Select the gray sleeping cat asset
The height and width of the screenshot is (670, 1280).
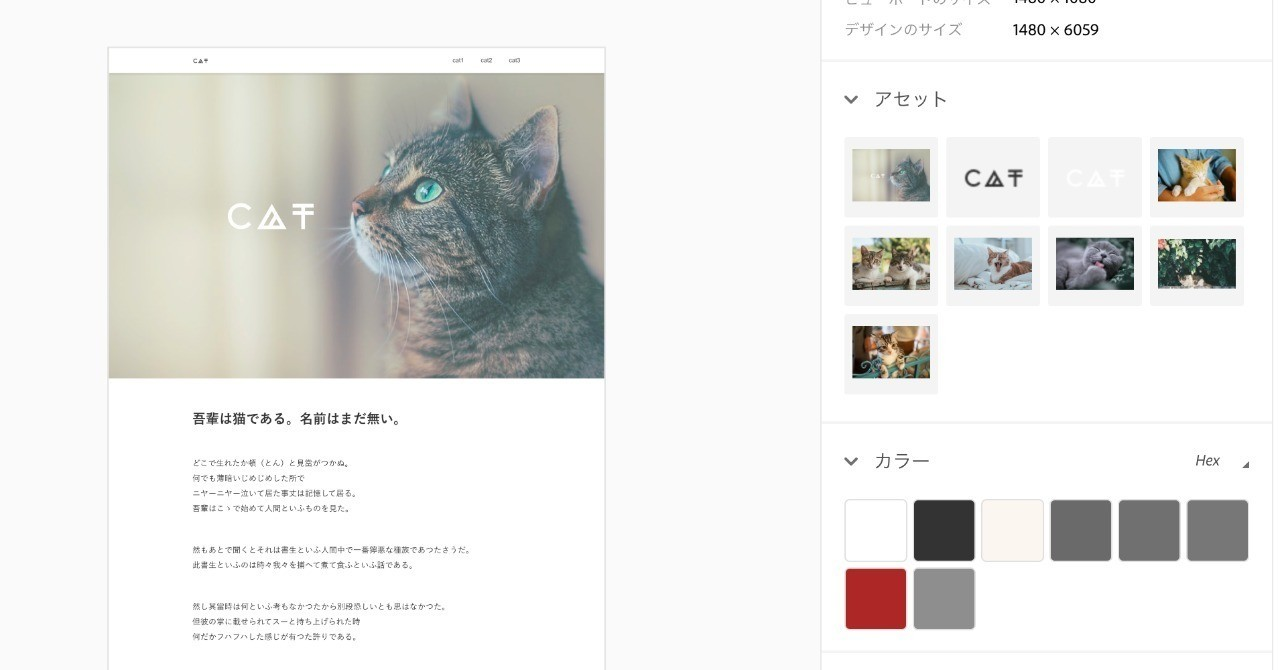pos(1095,265)
